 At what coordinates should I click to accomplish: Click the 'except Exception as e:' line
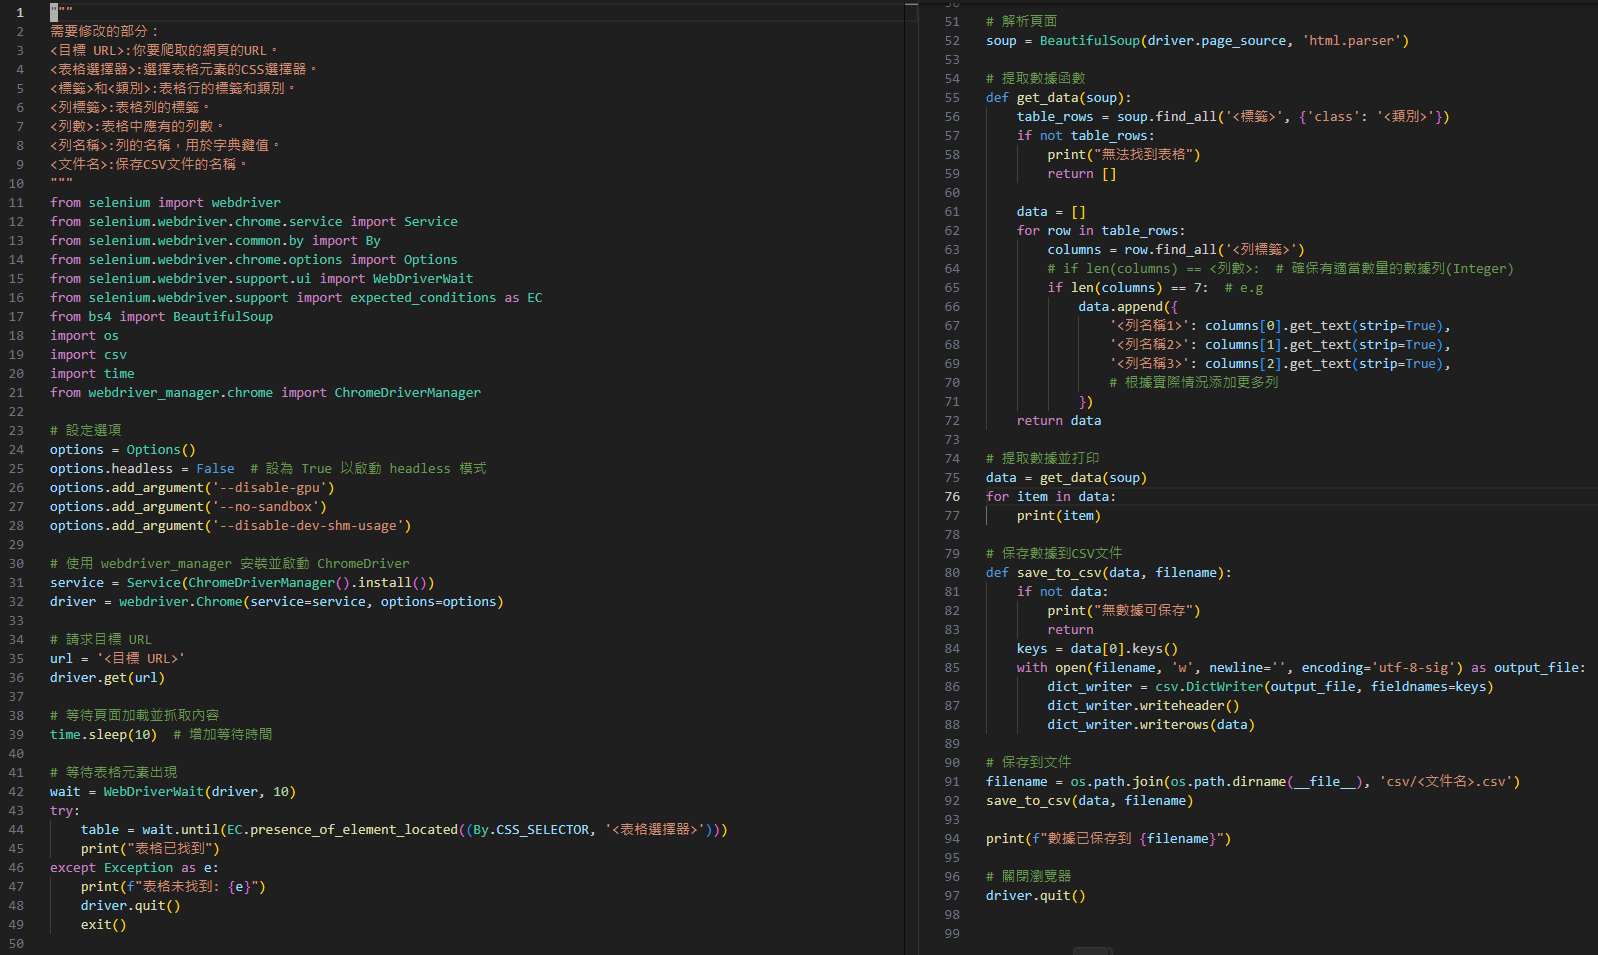click(x=134, y=867)
